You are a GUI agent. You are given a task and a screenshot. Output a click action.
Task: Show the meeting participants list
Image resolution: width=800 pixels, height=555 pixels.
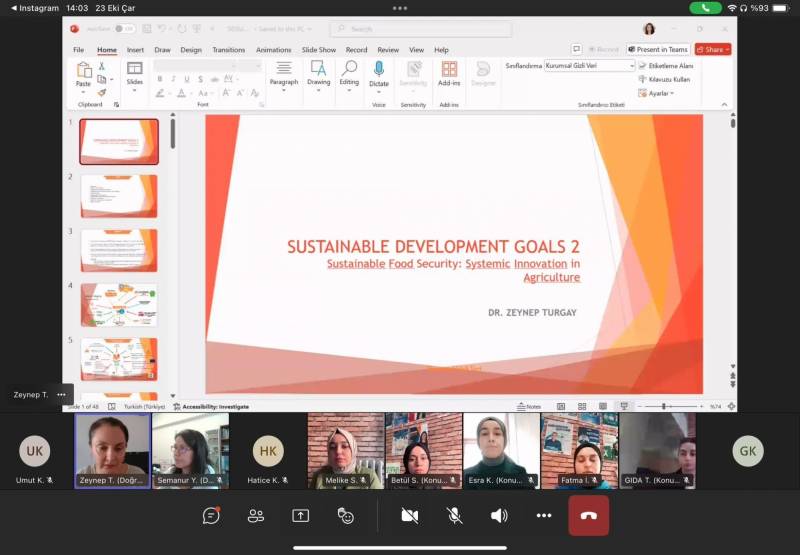coord(256,515)
